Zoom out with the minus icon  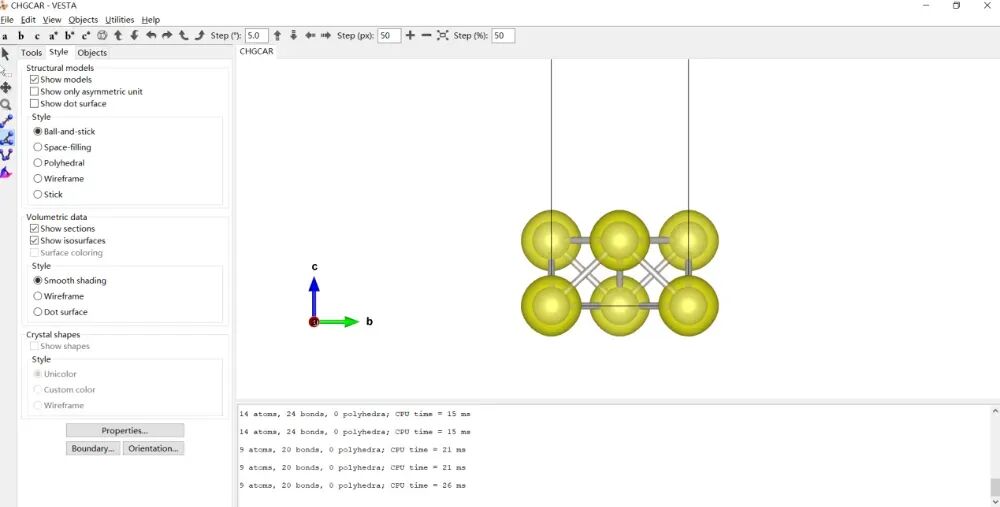click(427, 36)
